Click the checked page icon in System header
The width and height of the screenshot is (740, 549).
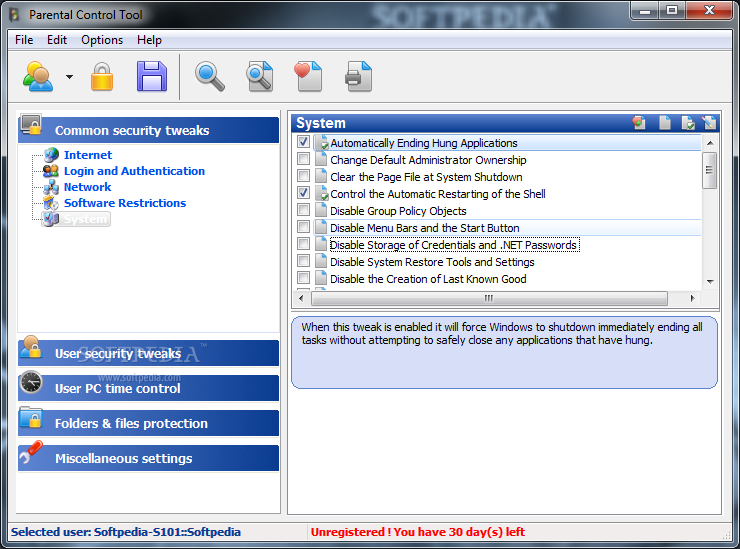pyautogui.click(x=688, y=123)
